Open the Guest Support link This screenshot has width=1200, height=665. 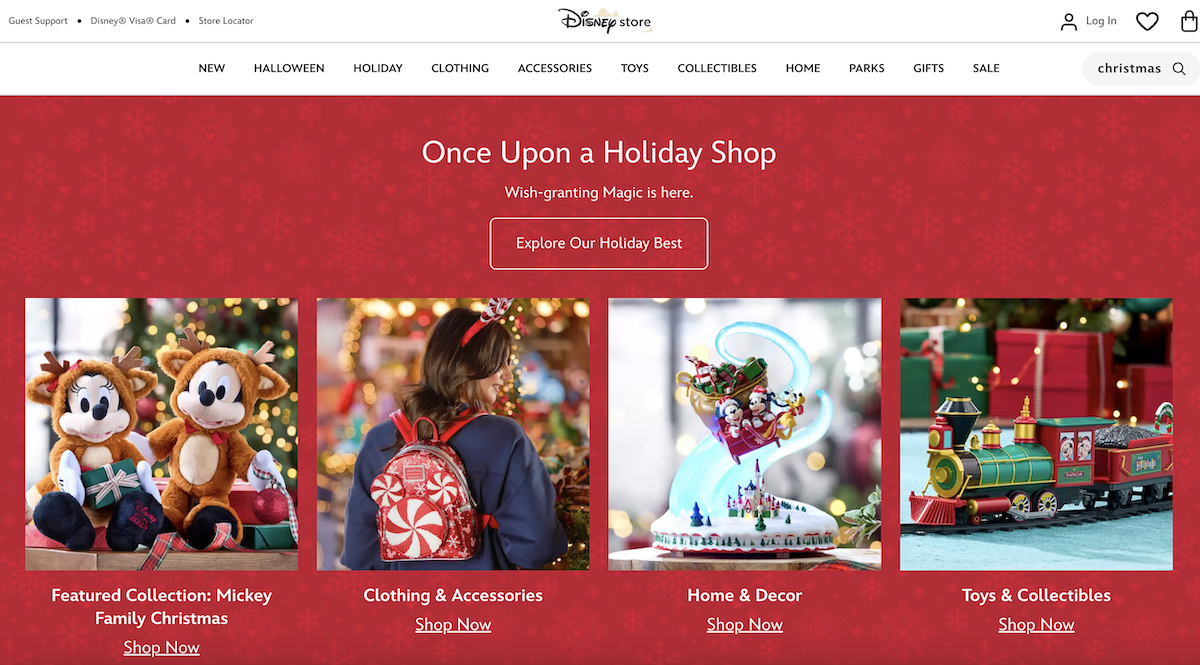(38, 21)
